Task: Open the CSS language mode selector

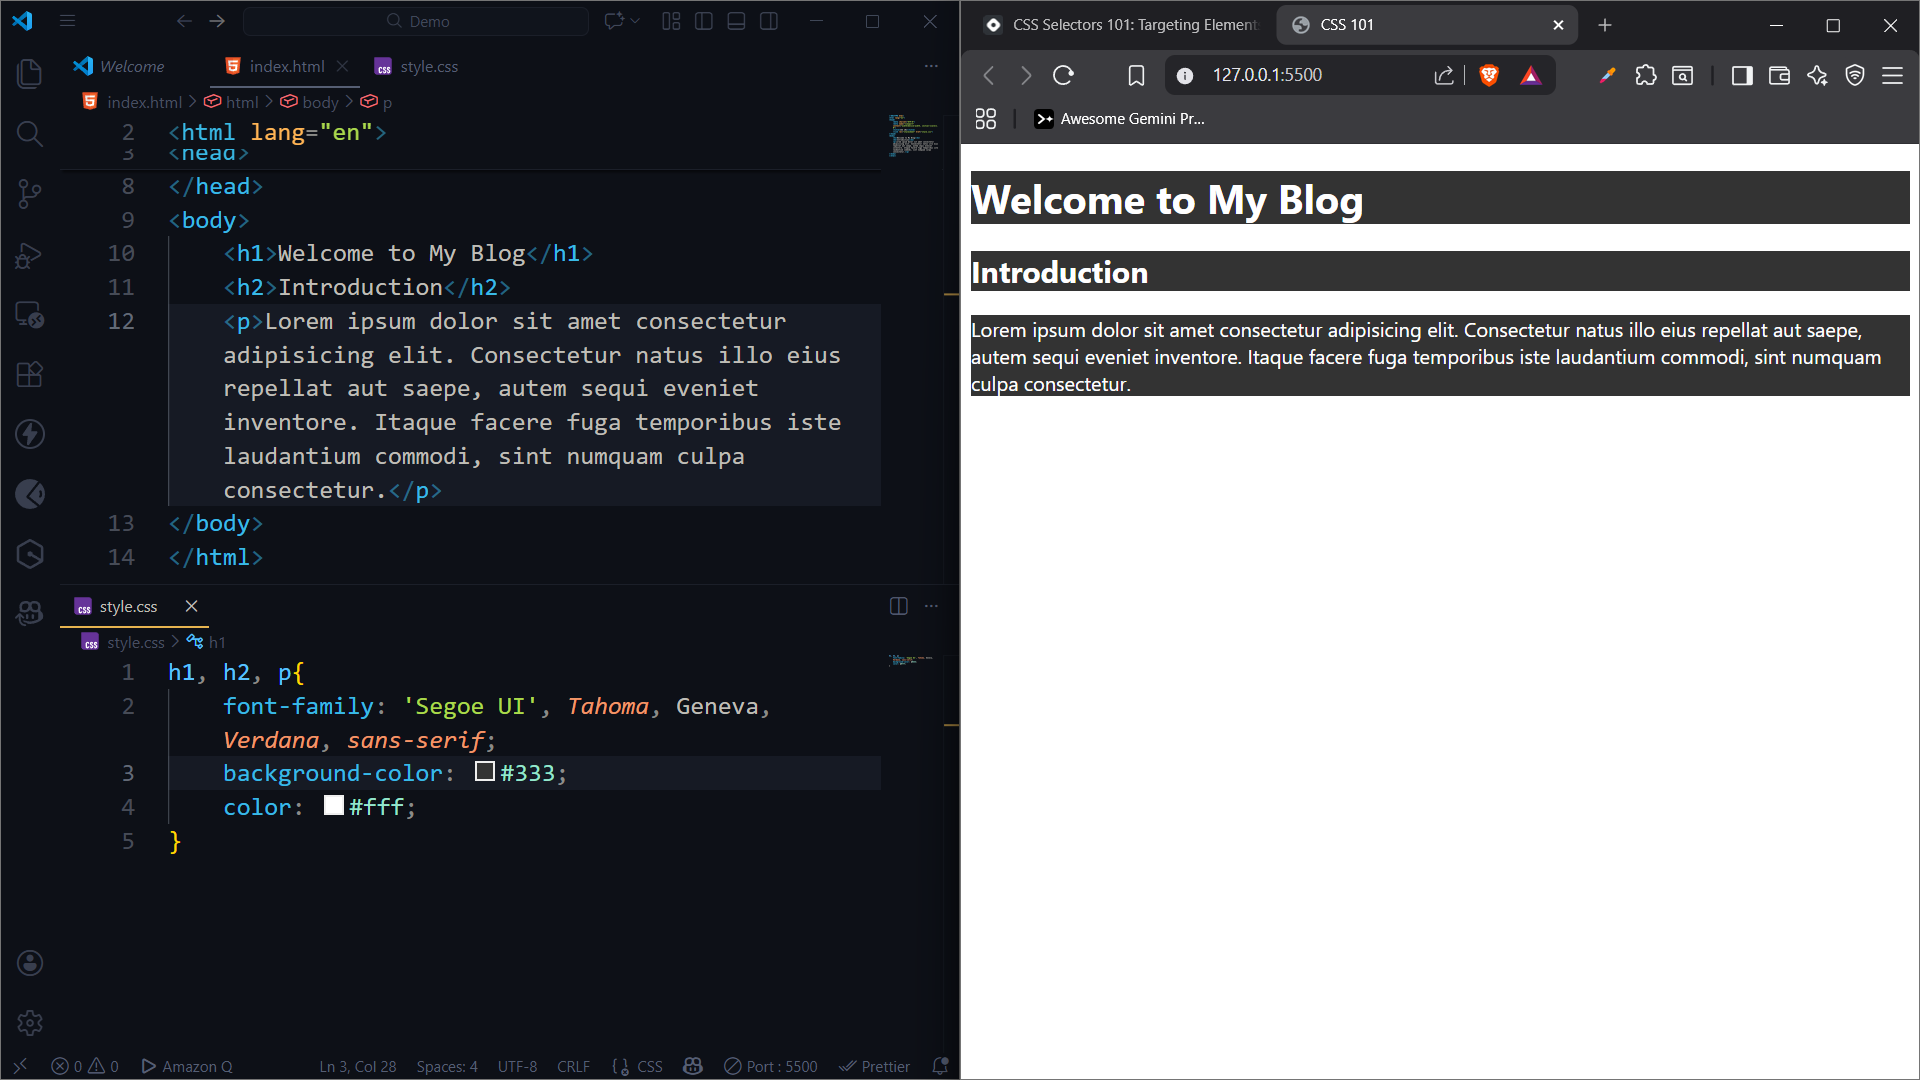Action: (649, 1066)
